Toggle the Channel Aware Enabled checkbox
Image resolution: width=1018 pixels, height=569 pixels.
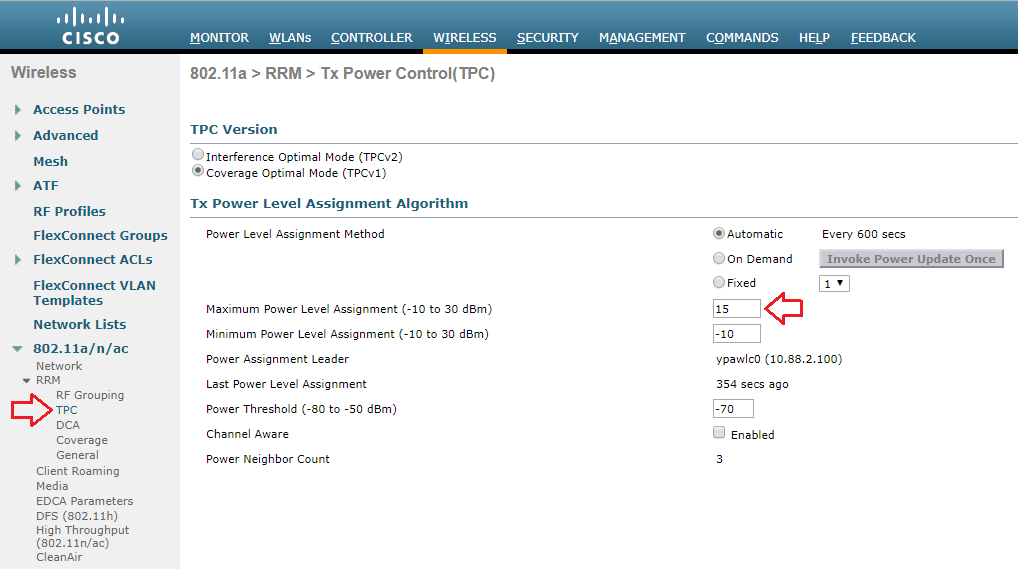[x=719, y=433]
